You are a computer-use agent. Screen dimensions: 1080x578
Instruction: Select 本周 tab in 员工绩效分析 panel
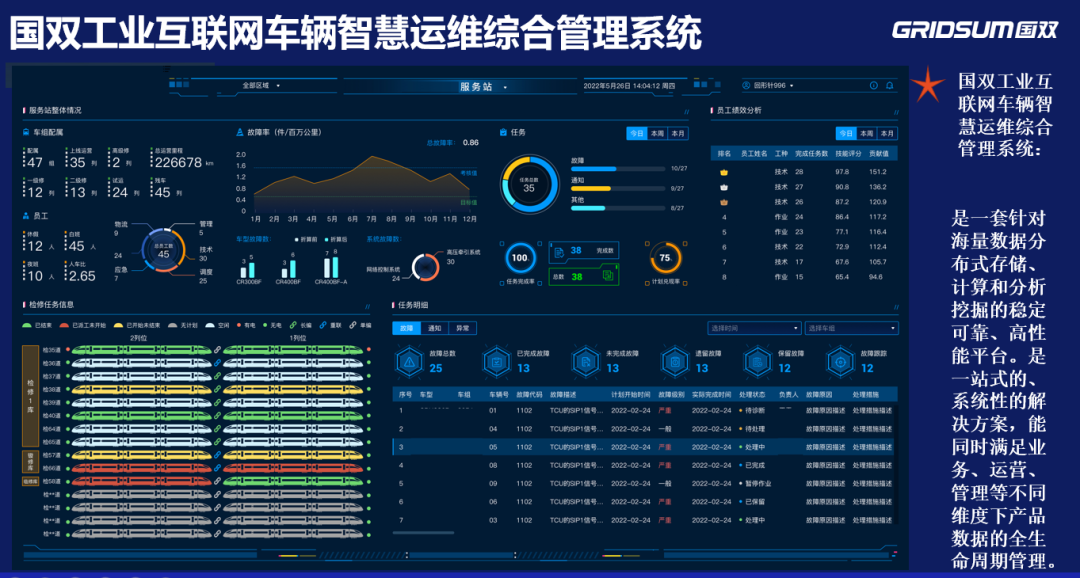[x=866, y=134]
